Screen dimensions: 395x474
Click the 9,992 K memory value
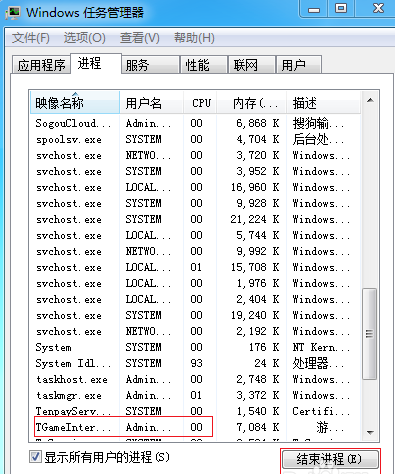point(258,251)
